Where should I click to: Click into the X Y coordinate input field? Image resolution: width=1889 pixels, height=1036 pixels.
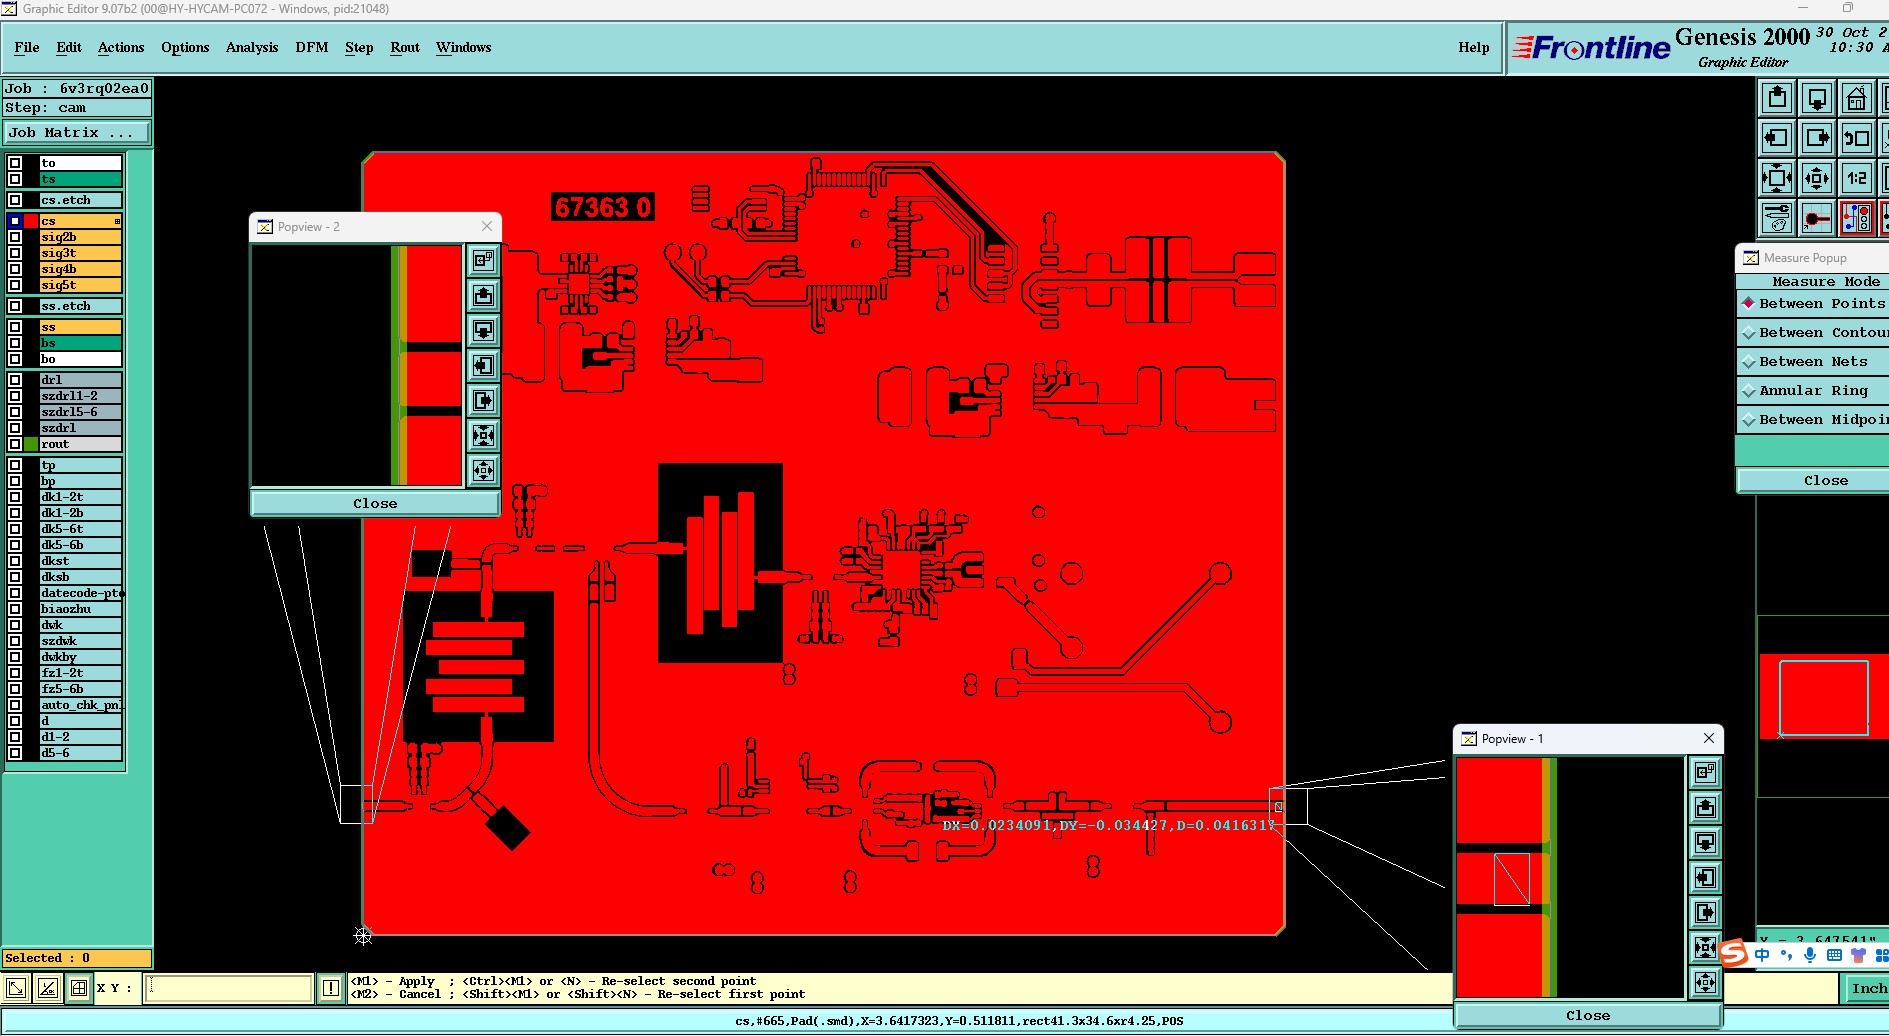coord(229,988)
